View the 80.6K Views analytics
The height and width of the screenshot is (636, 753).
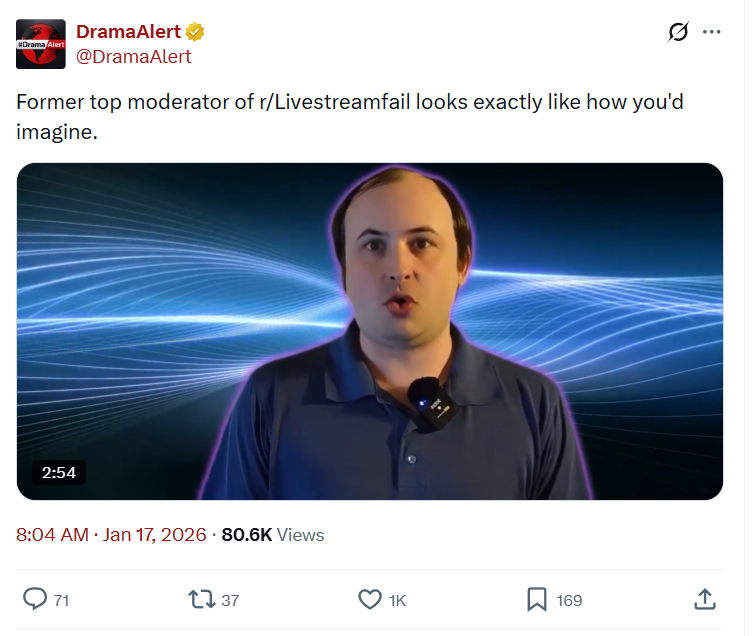(x=273, y=535)
